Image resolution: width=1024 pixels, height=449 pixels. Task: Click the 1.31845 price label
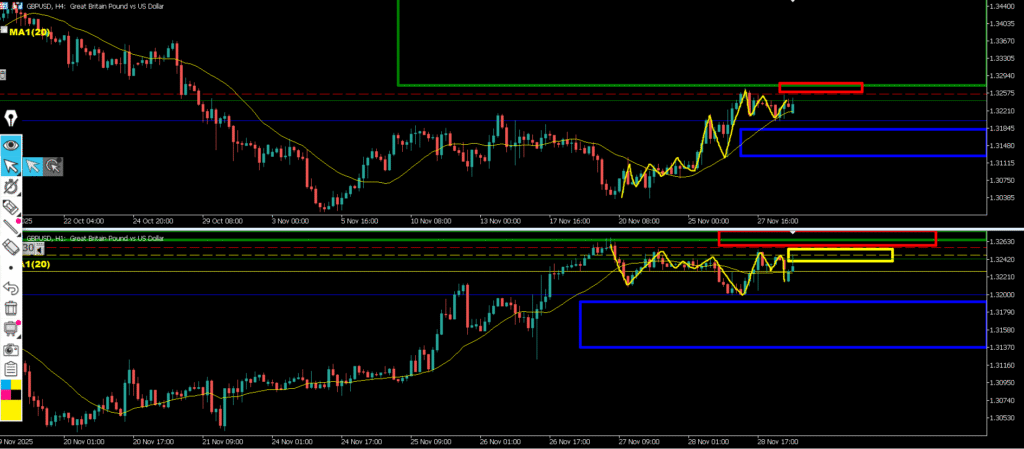click(x=1003, y=128)
